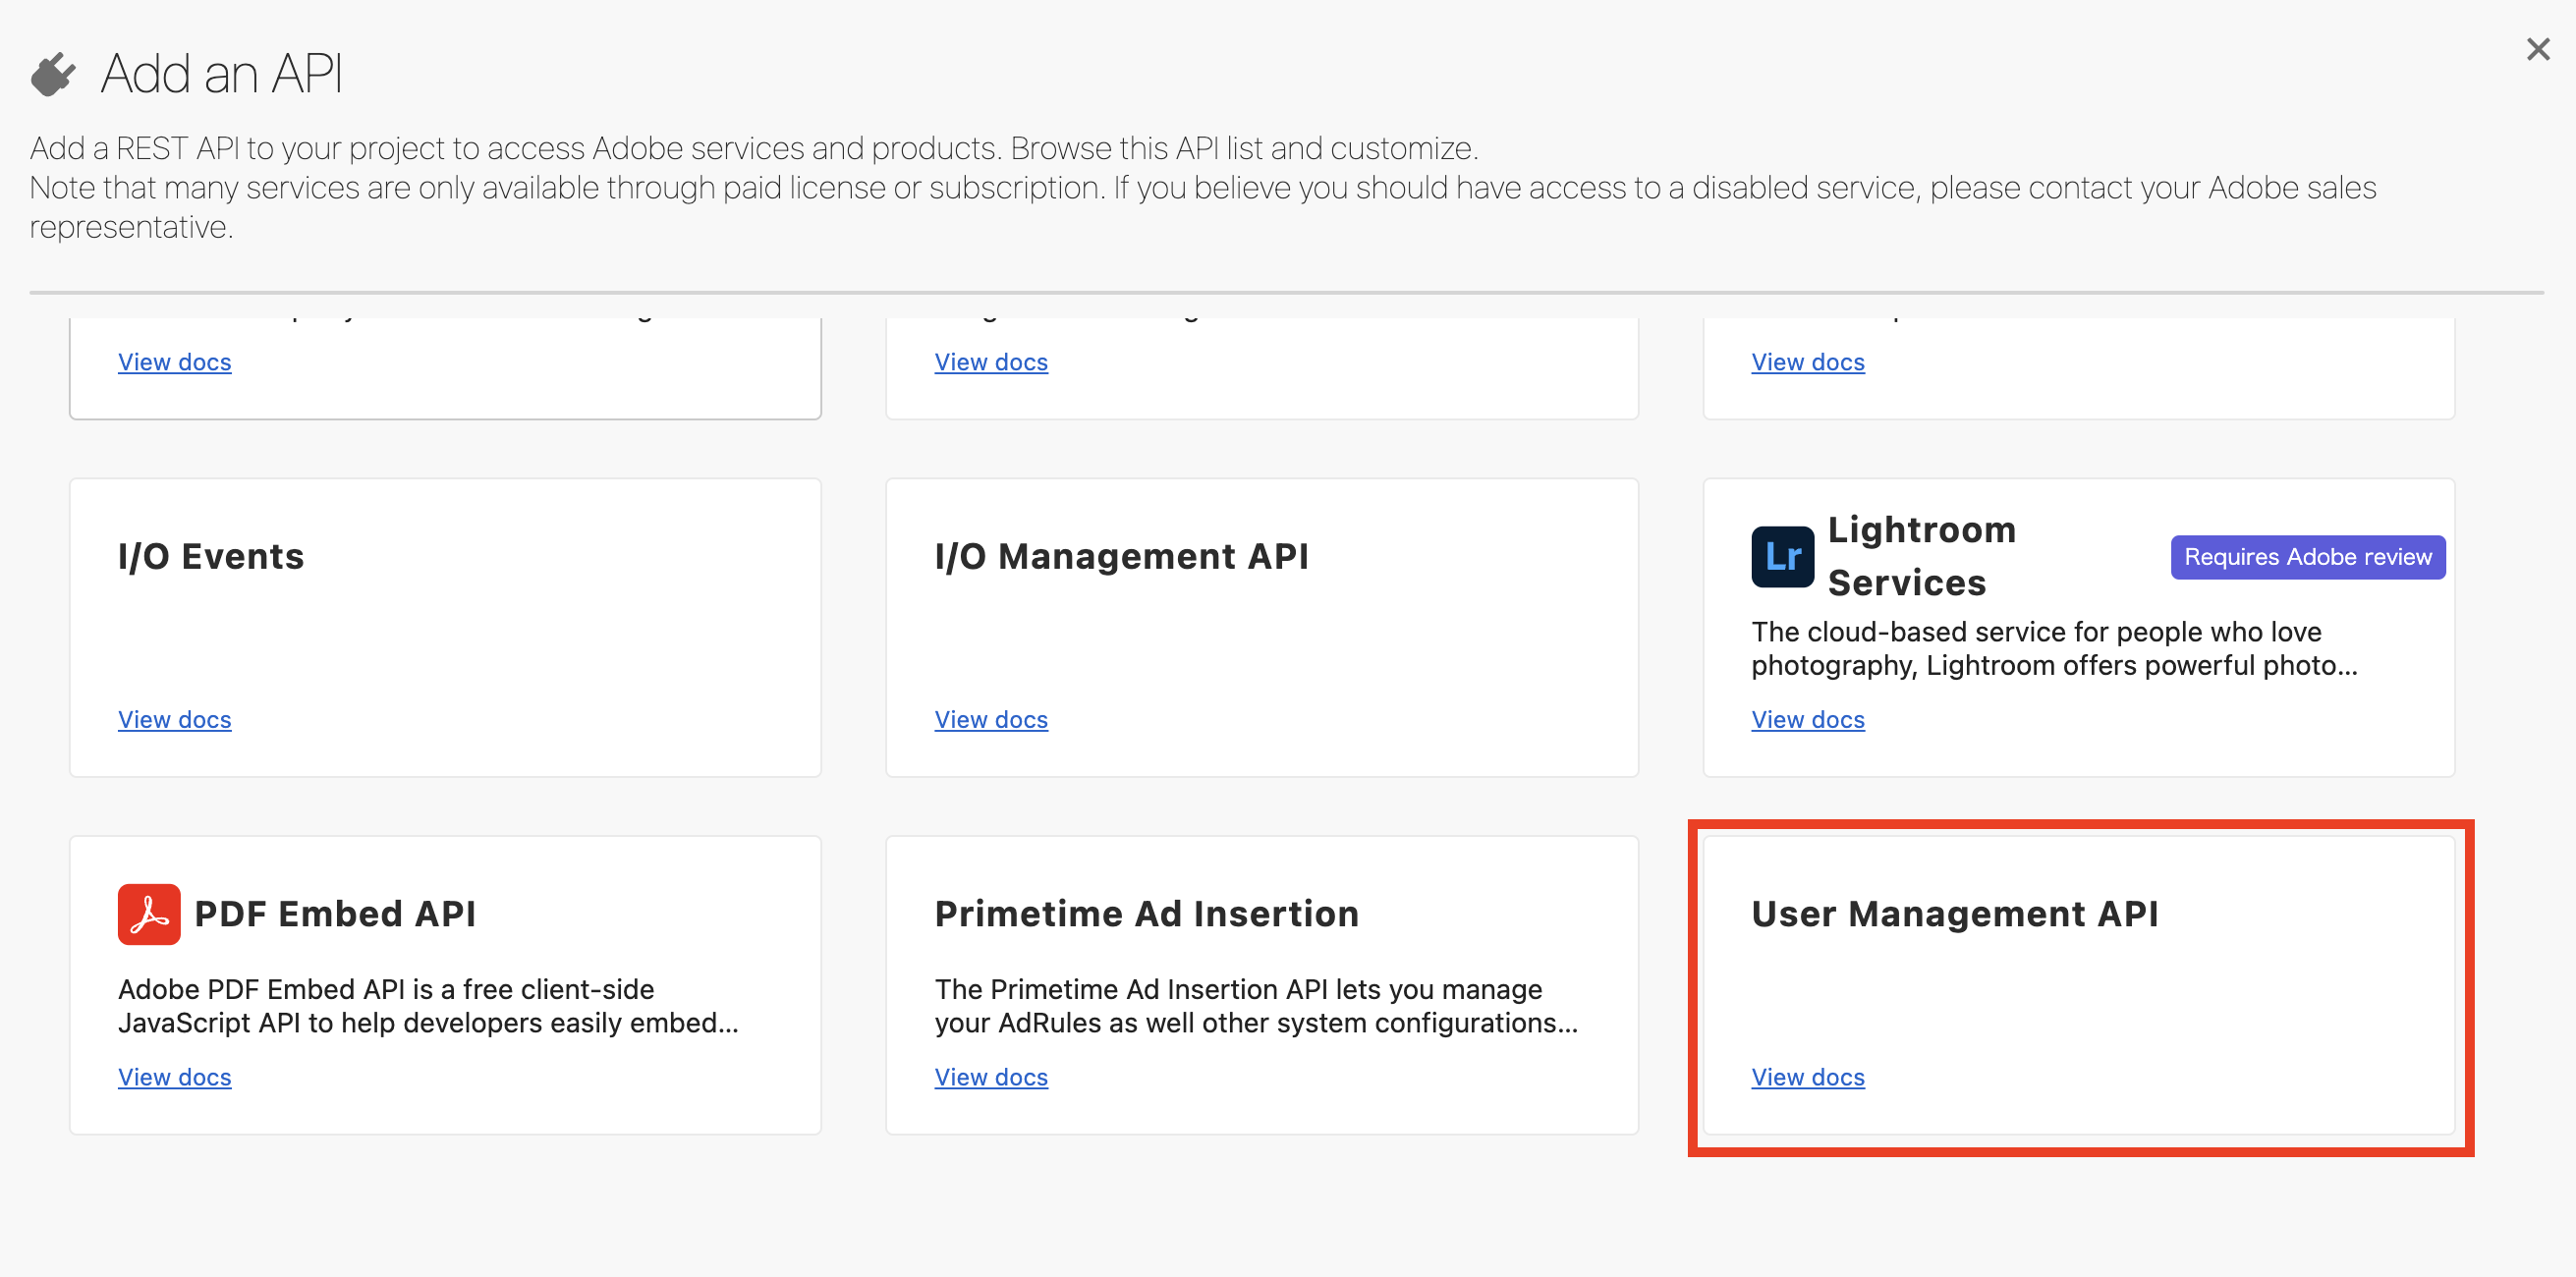Click the Lightroom Lr icon
The width and height of the screenshot is (2576, 1277).
point(1782,557)
